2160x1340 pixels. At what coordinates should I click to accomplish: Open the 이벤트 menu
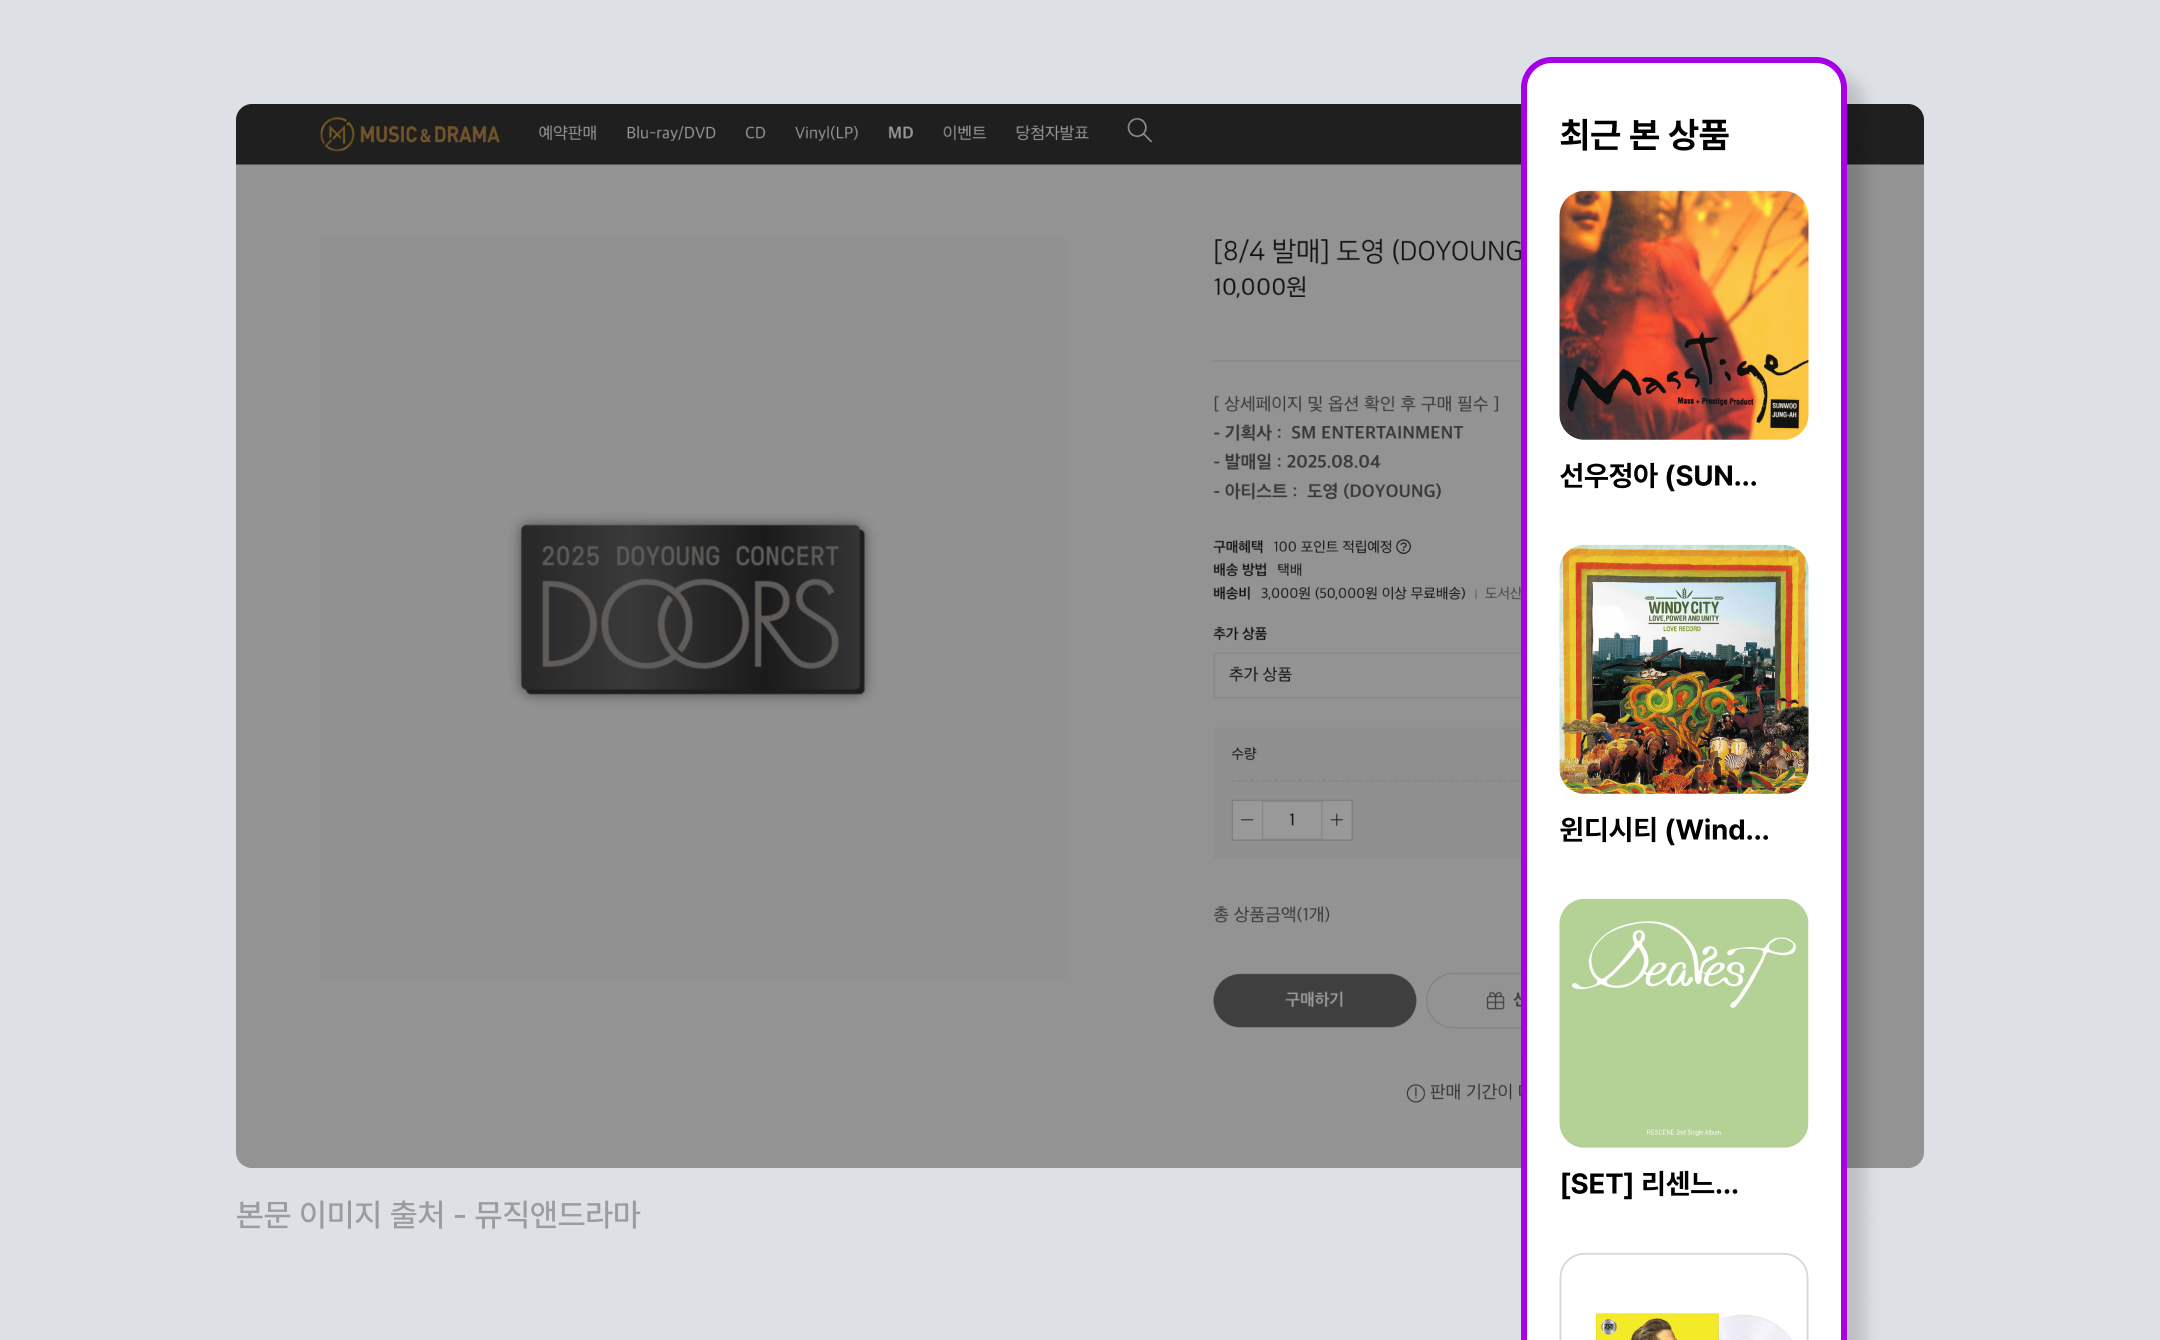pos(964,133)
